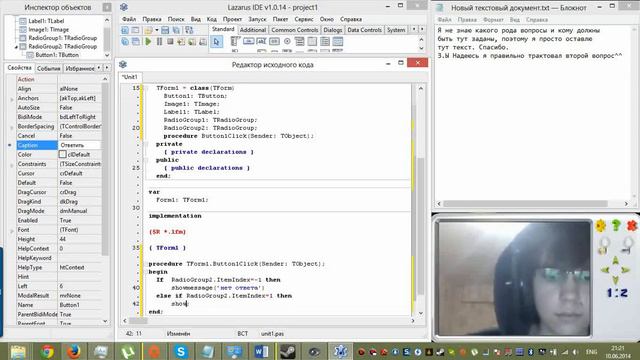
Task: Click the zoom-in magnifier in webcam widget
Action: [x=604, y=246]
